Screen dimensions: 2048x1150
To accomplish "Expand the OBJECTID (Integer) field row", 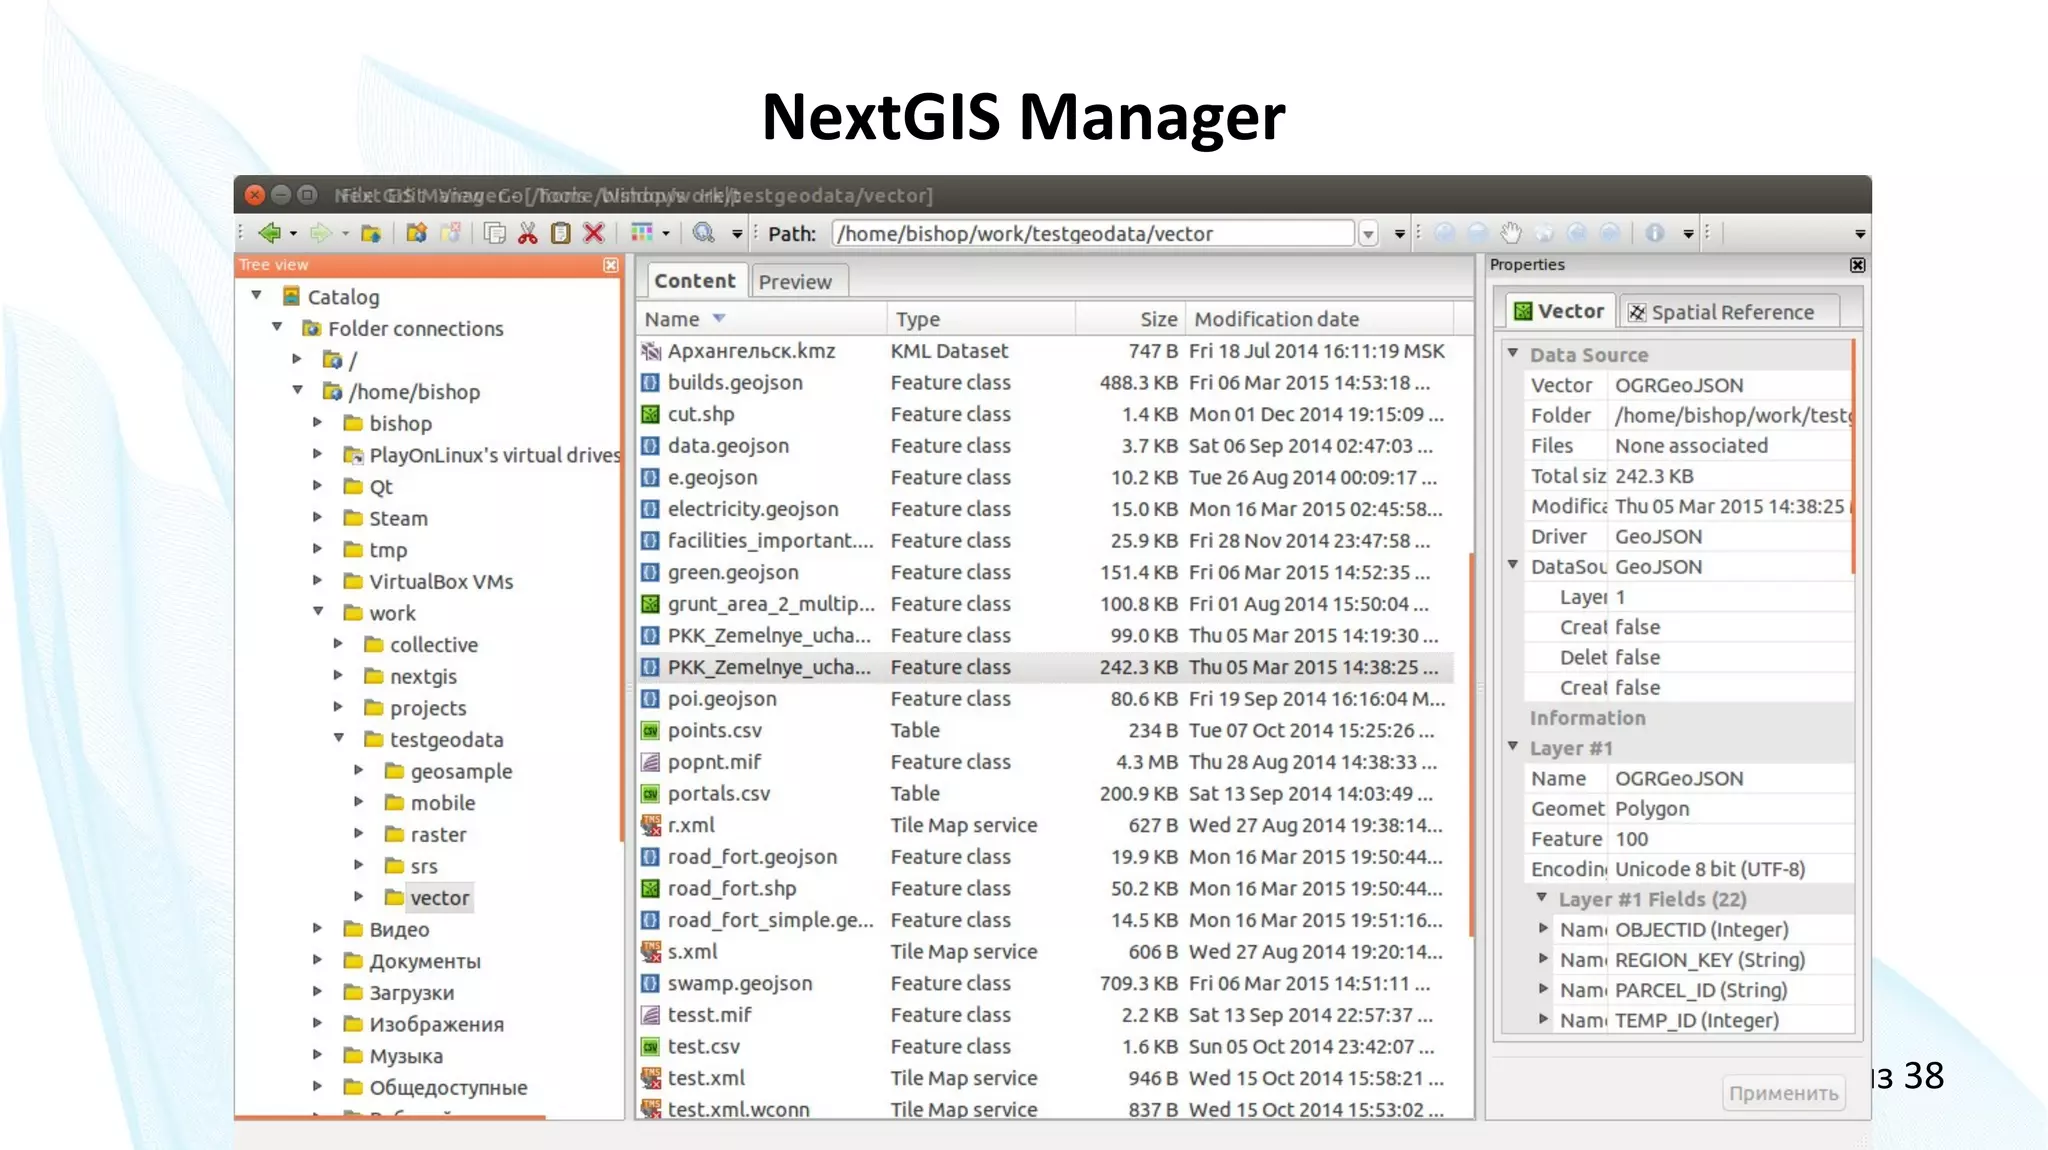I will 1543,928.
